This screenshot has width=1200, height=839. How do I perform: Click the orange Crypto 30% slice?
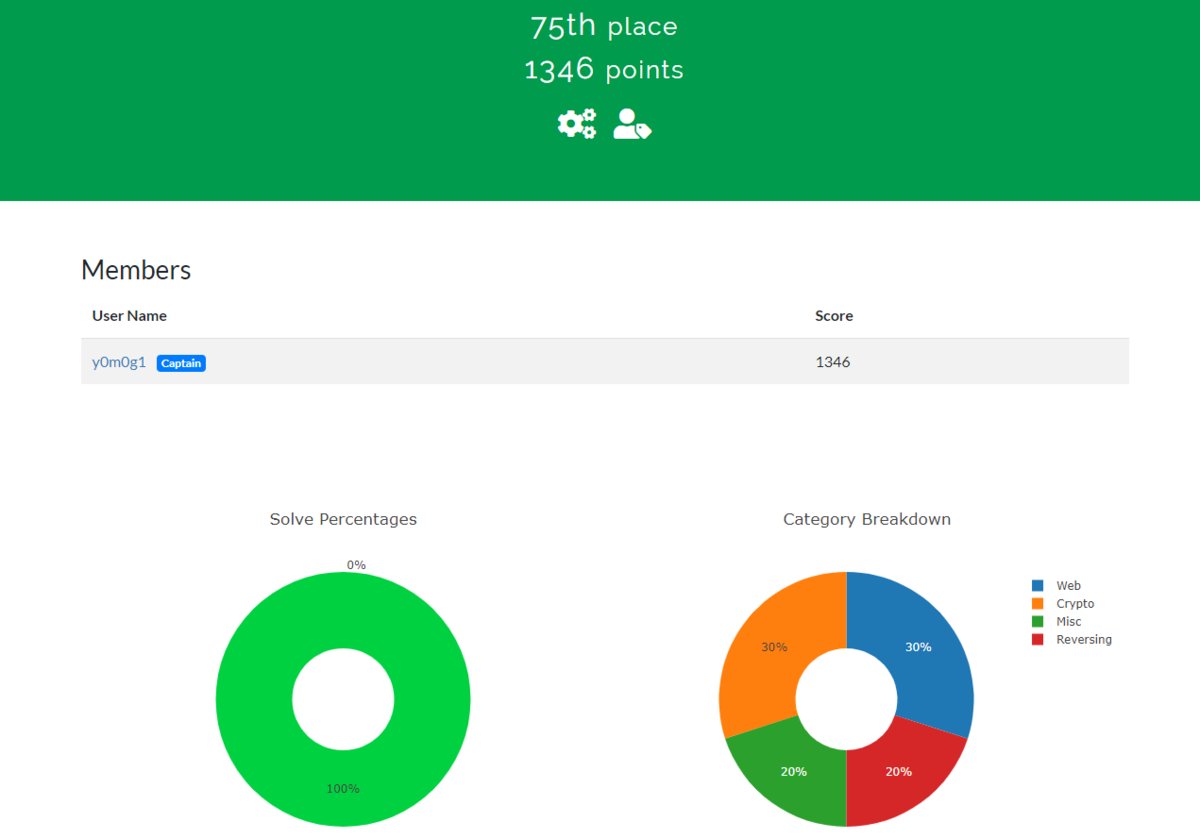click(x=774, y=647)
